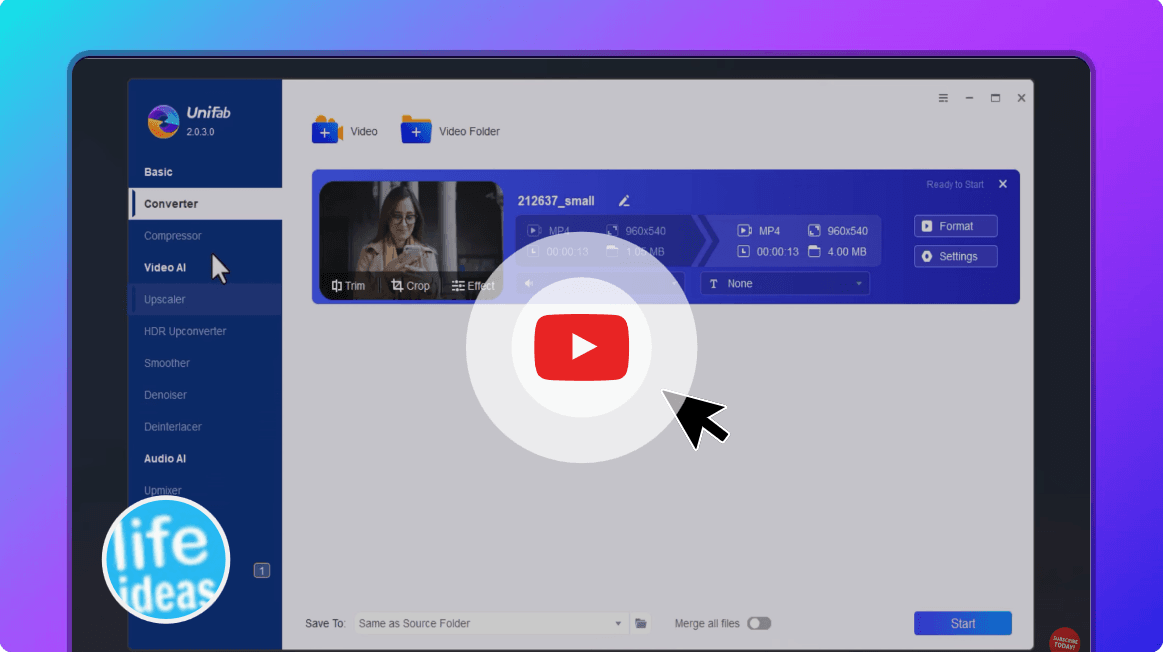Toggle the Merge all files switch
Viewport: 1163px width, 652px height.
click(x=759, y=623)
